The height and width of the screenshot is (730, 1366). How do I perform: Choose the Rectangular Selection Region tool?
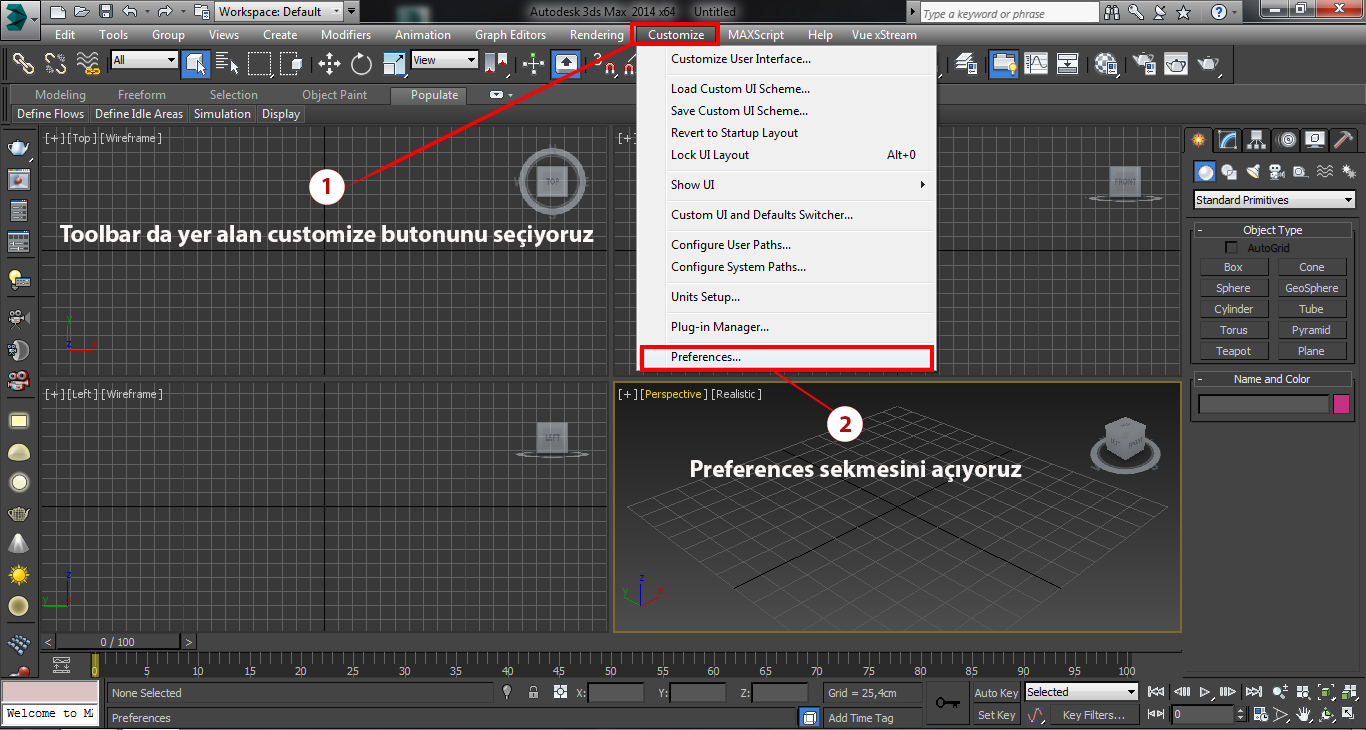click(x=260, y=63)
